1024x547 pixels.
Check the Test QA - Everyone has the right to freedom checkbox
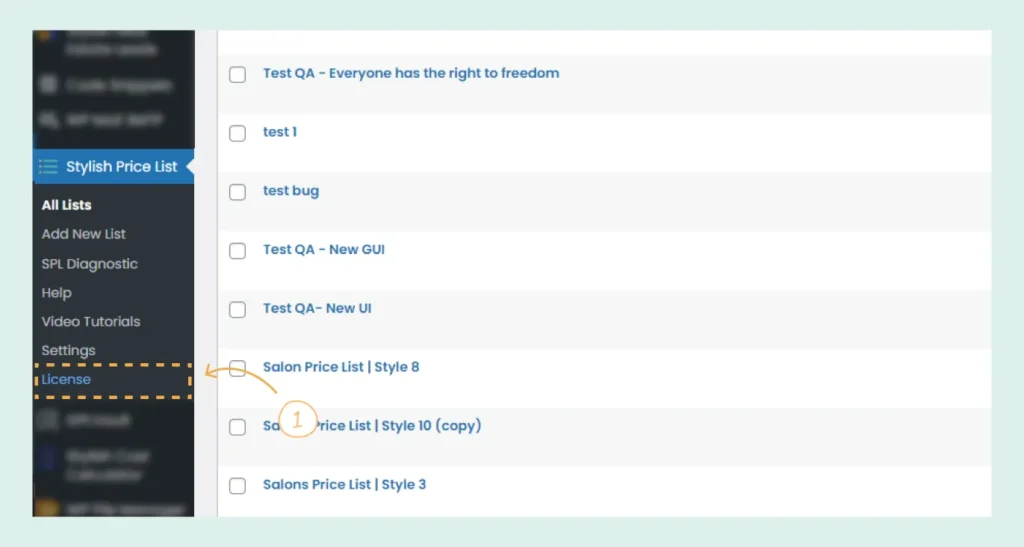[x=238, y=74]
